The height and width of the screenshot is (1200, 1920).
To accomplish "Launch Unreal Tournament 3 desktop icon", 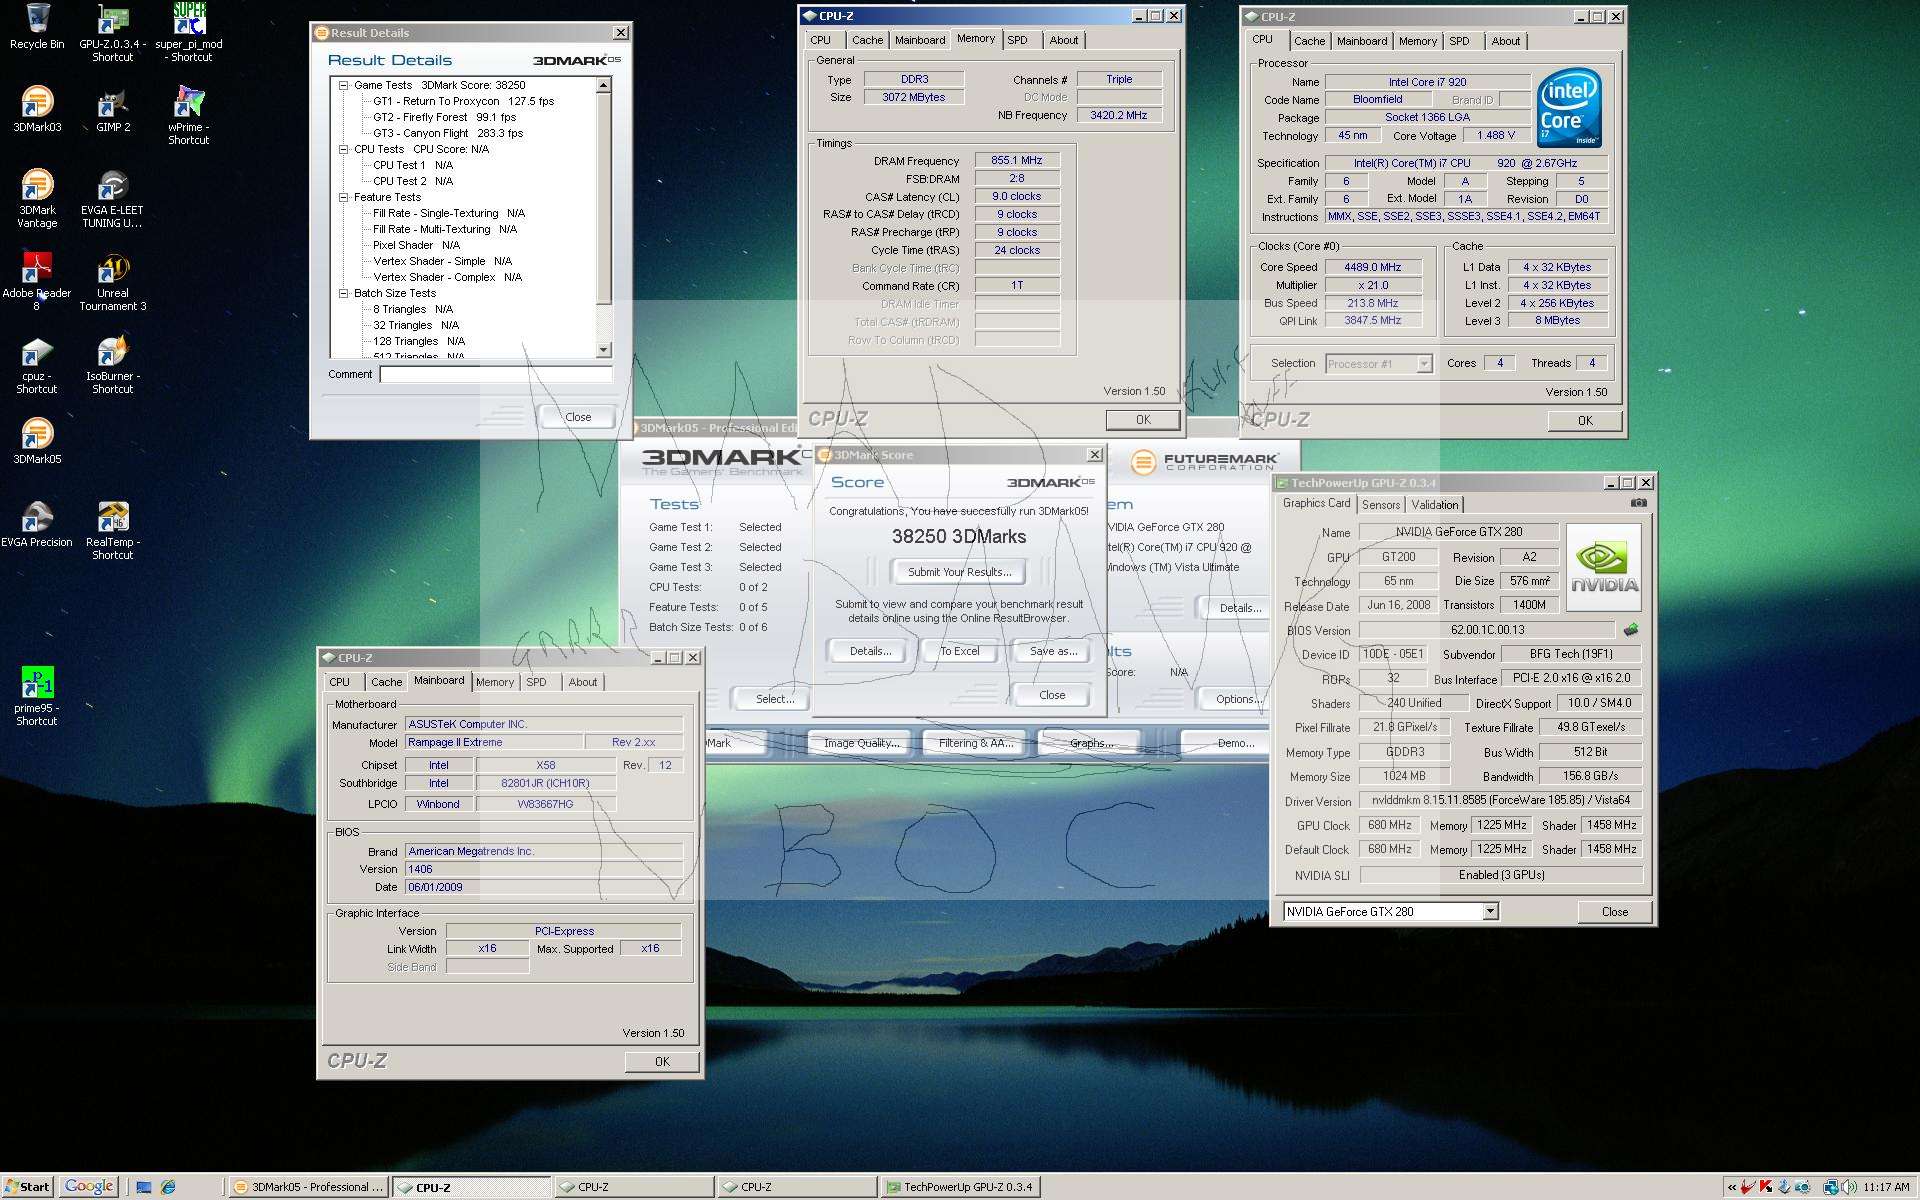I will click(x=112, y=282).
